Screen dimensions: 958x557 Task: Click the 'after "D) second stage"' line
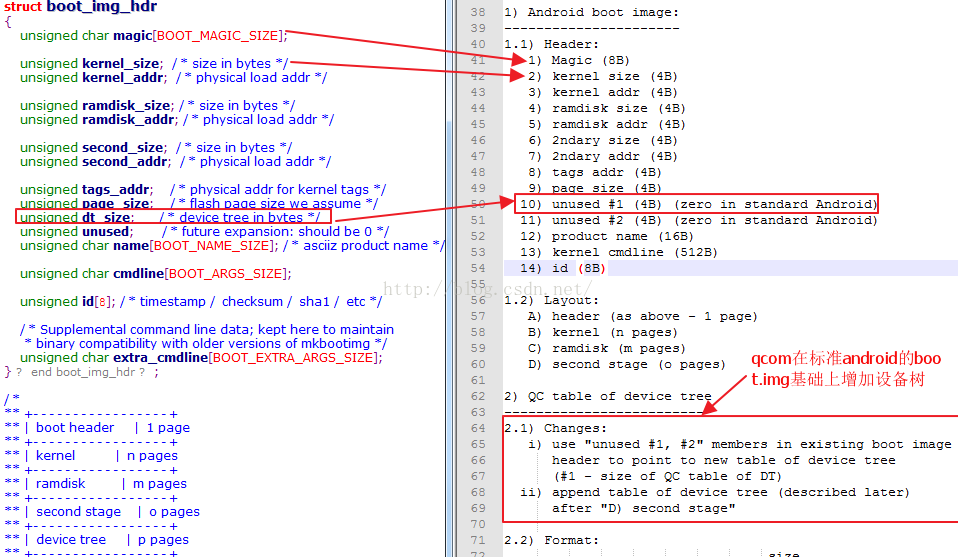[643, 508]
